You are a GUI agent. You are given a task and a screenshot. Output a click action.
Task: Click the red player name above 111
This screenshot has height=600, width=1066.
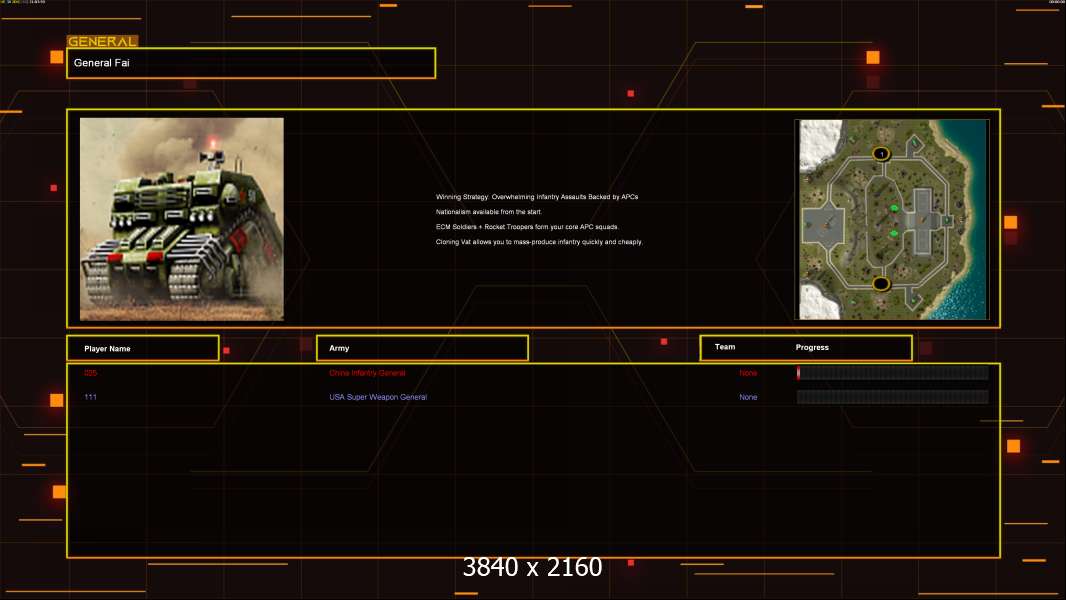(90, 373)
